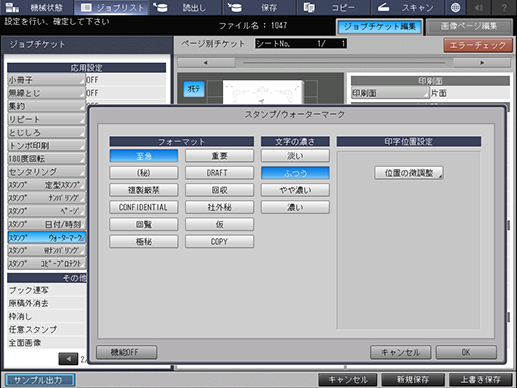
Task: Go to next sheet with right arrow
Action: point(482,63)
